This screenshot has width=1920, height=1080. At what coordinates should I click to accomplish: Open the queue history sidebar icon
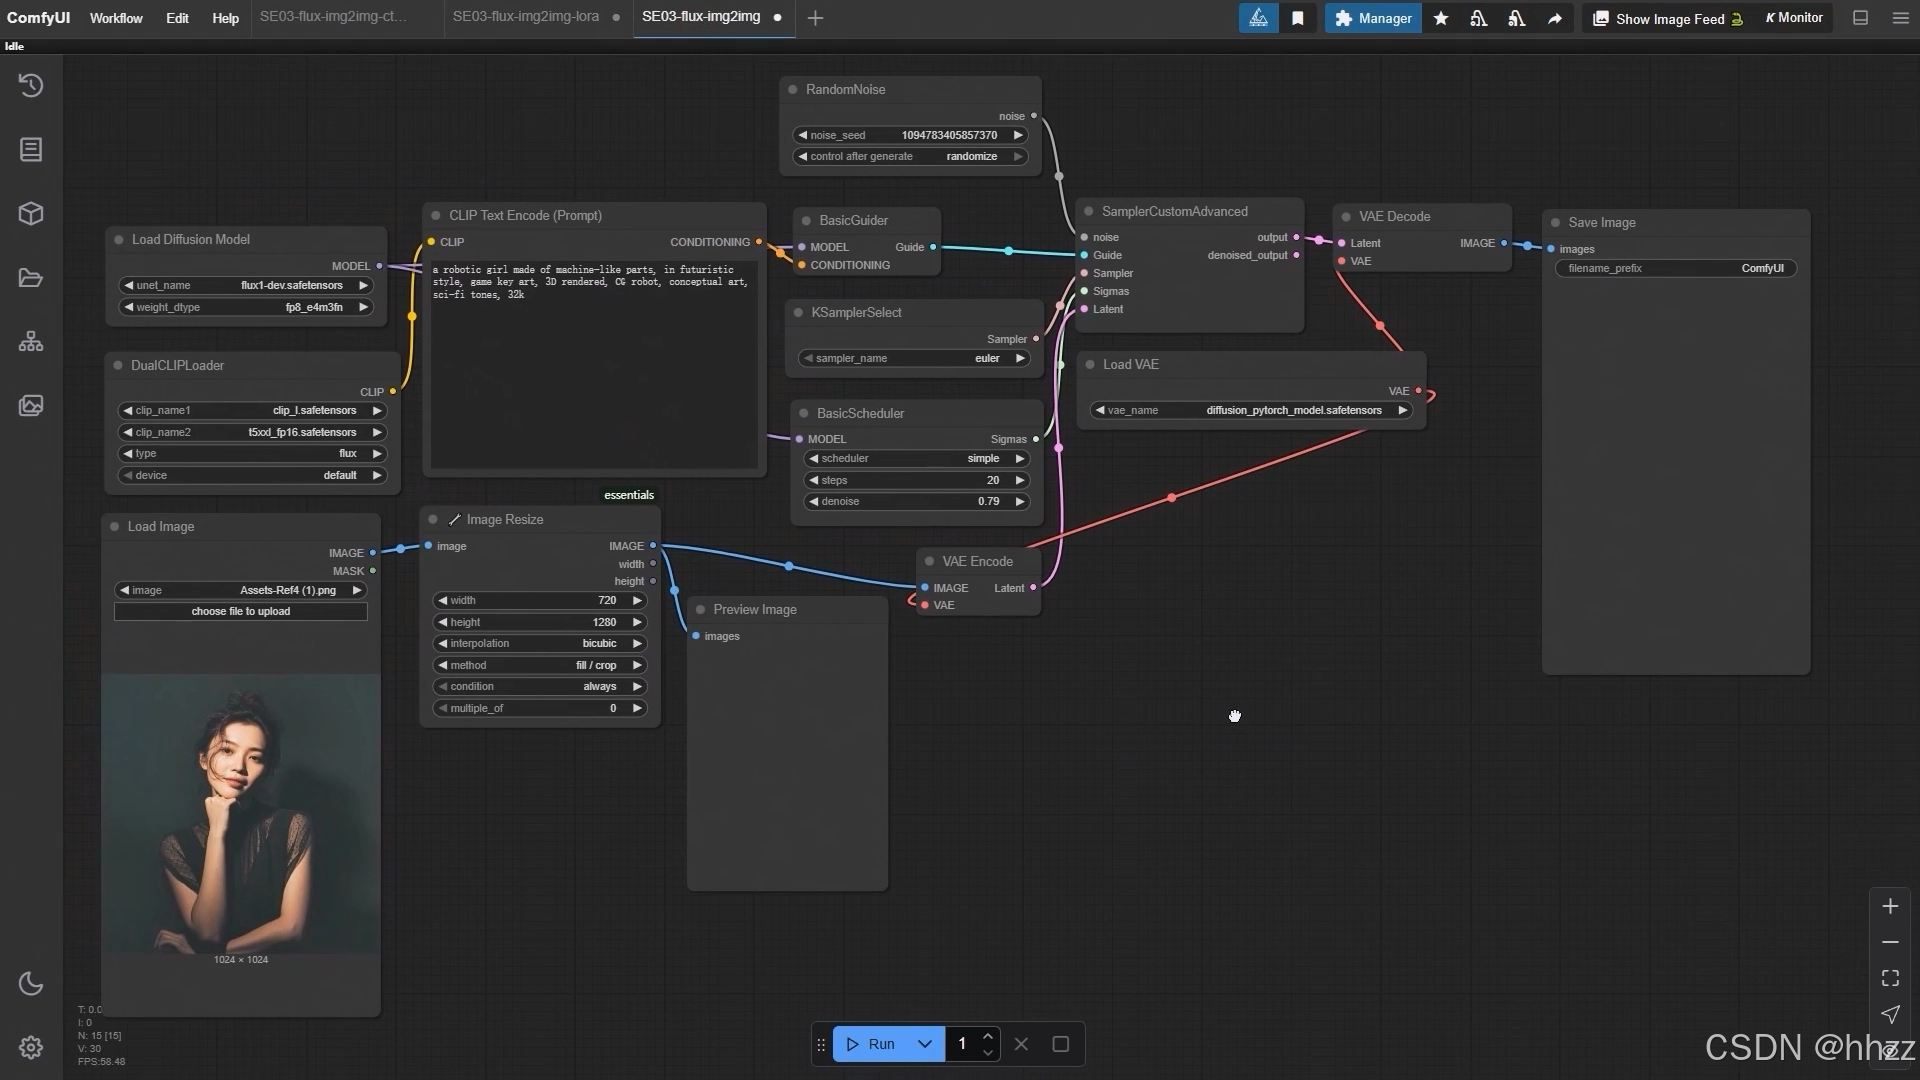point(31,86)
